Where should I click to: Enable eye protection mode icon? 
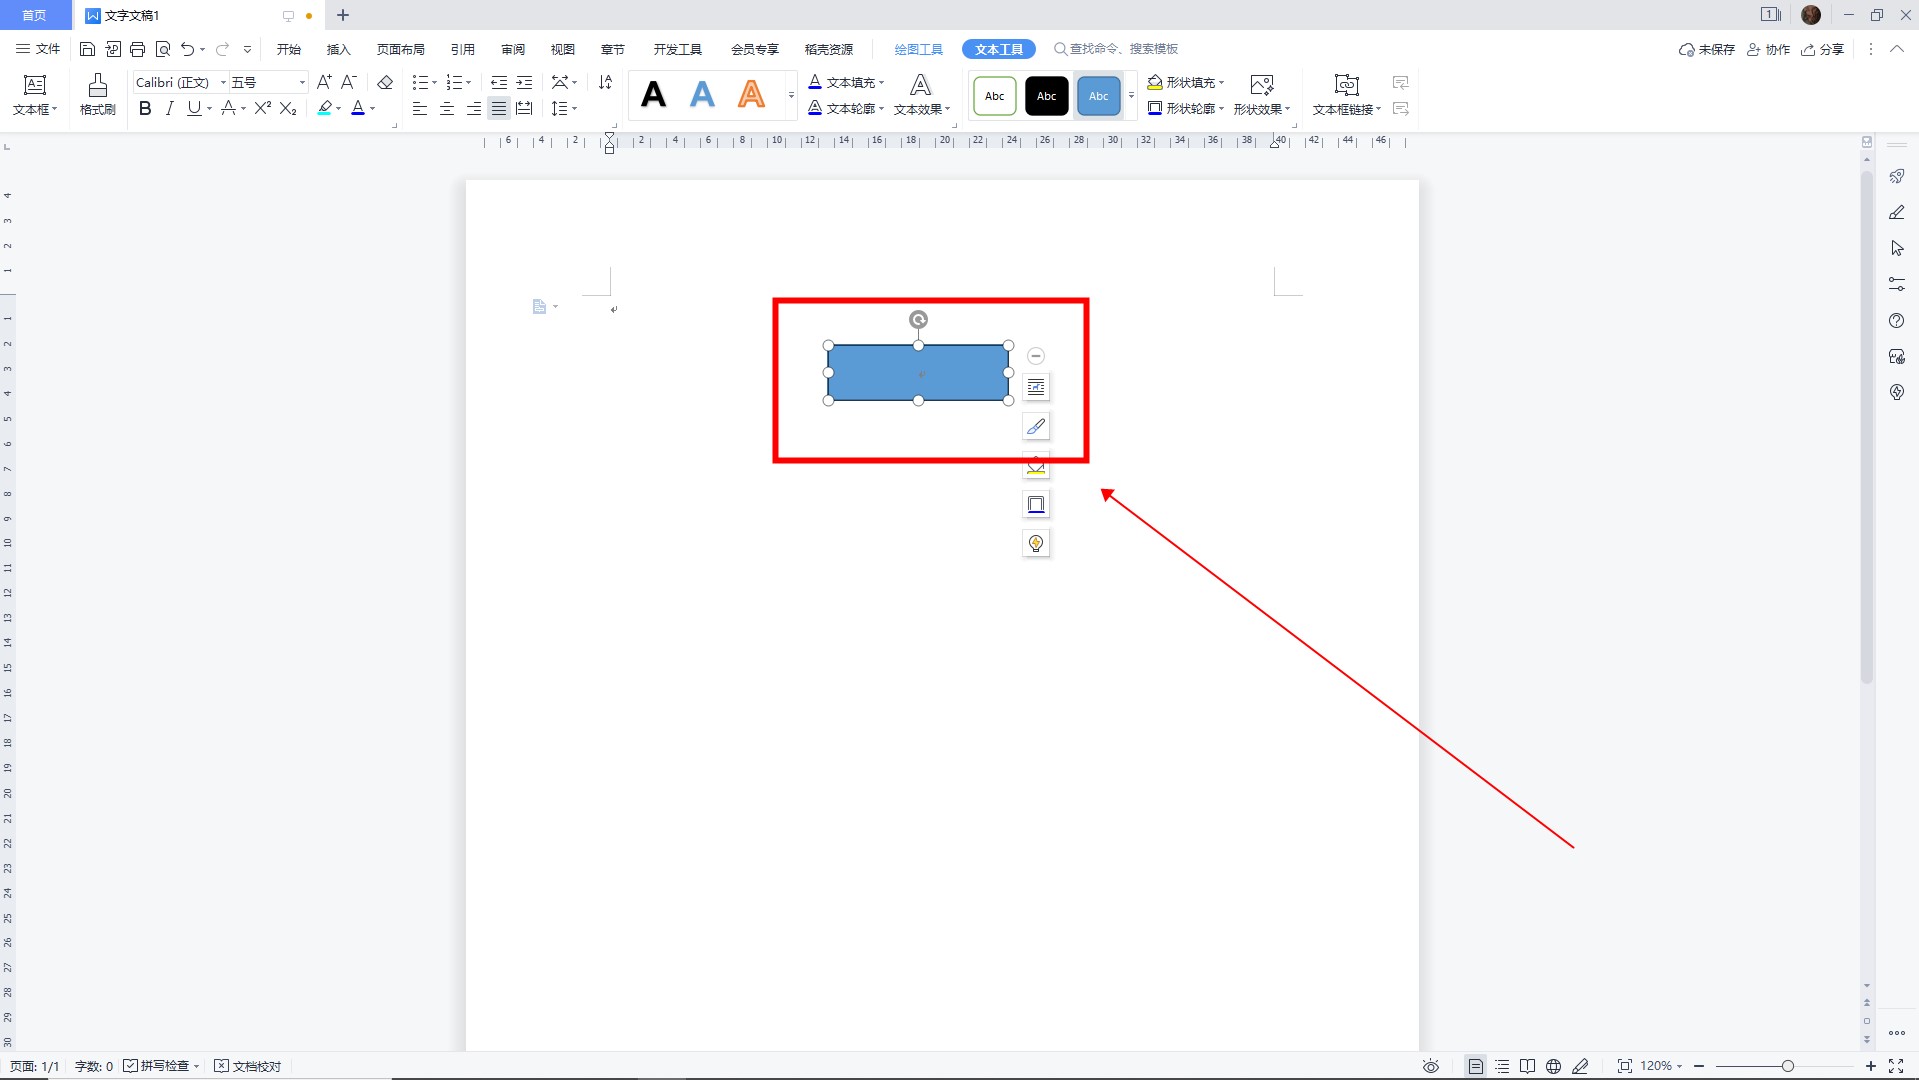point(1431,1066)
